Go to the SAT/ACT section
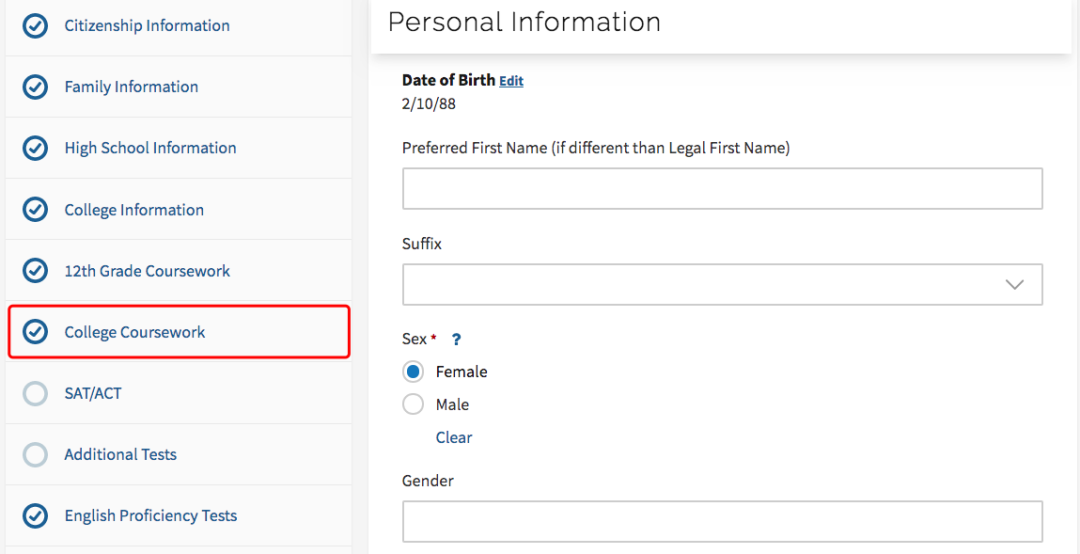The image size is (1080, 554). pos(179,394)
